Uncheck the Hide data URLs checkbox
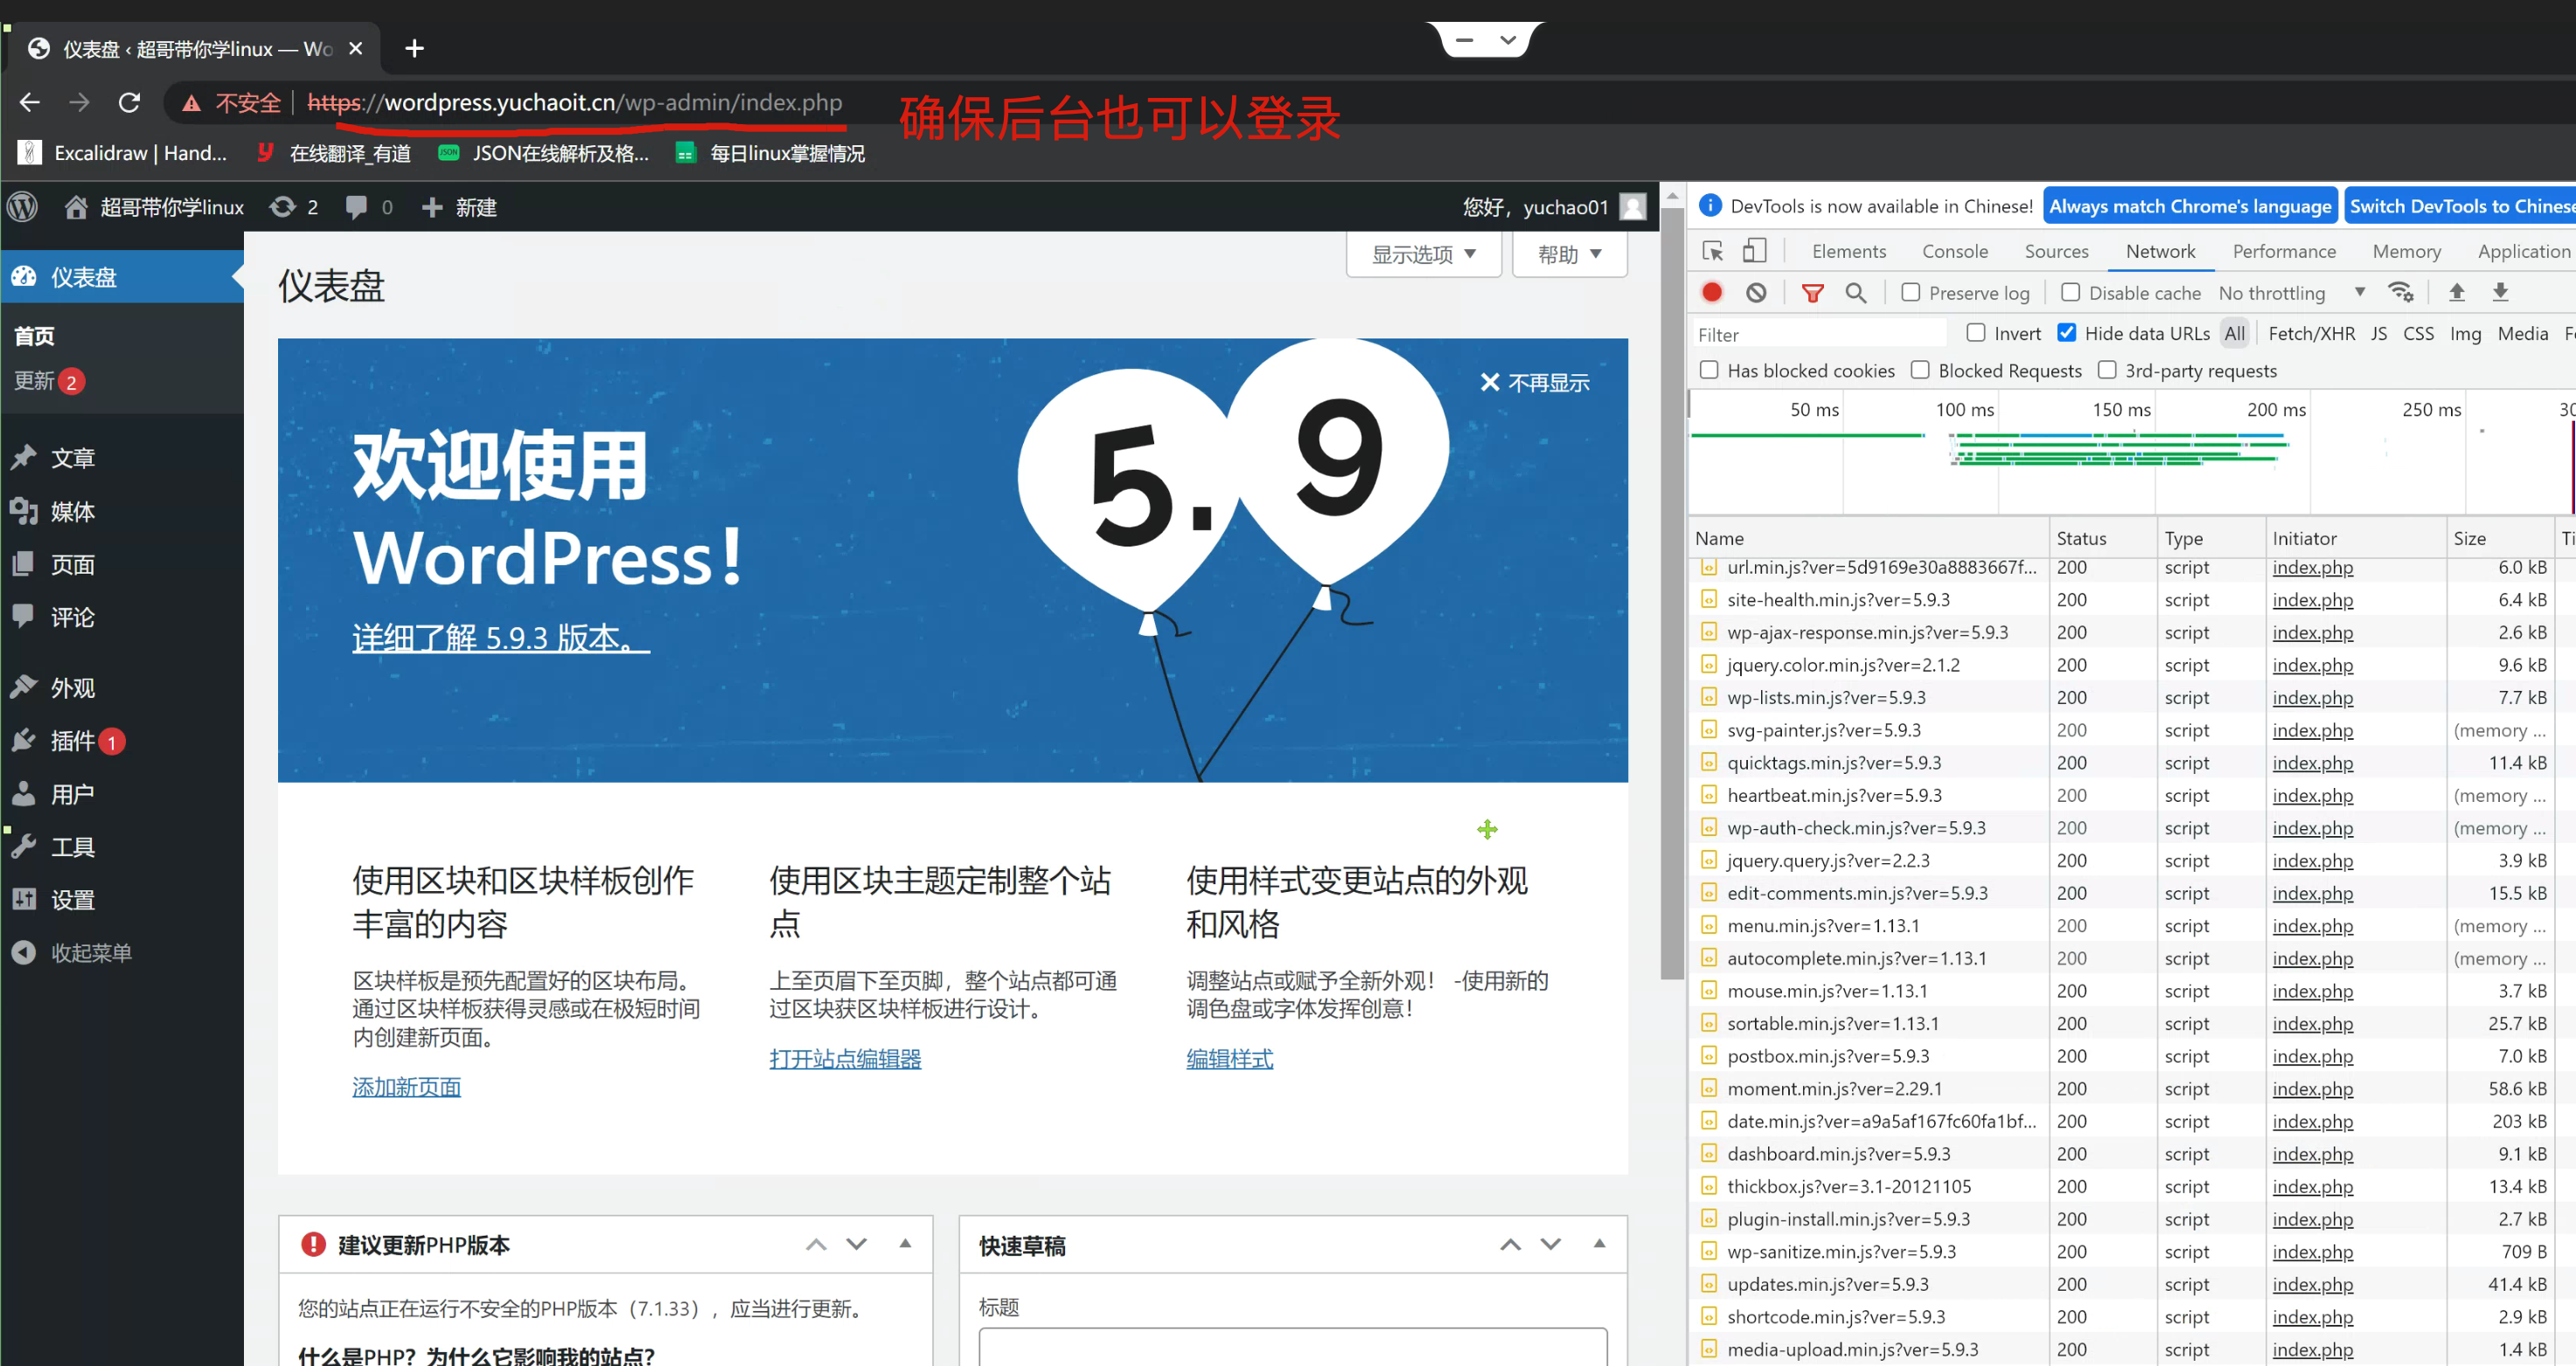The width and height of the screenshot is (2576, 1366). (2066, 333)
